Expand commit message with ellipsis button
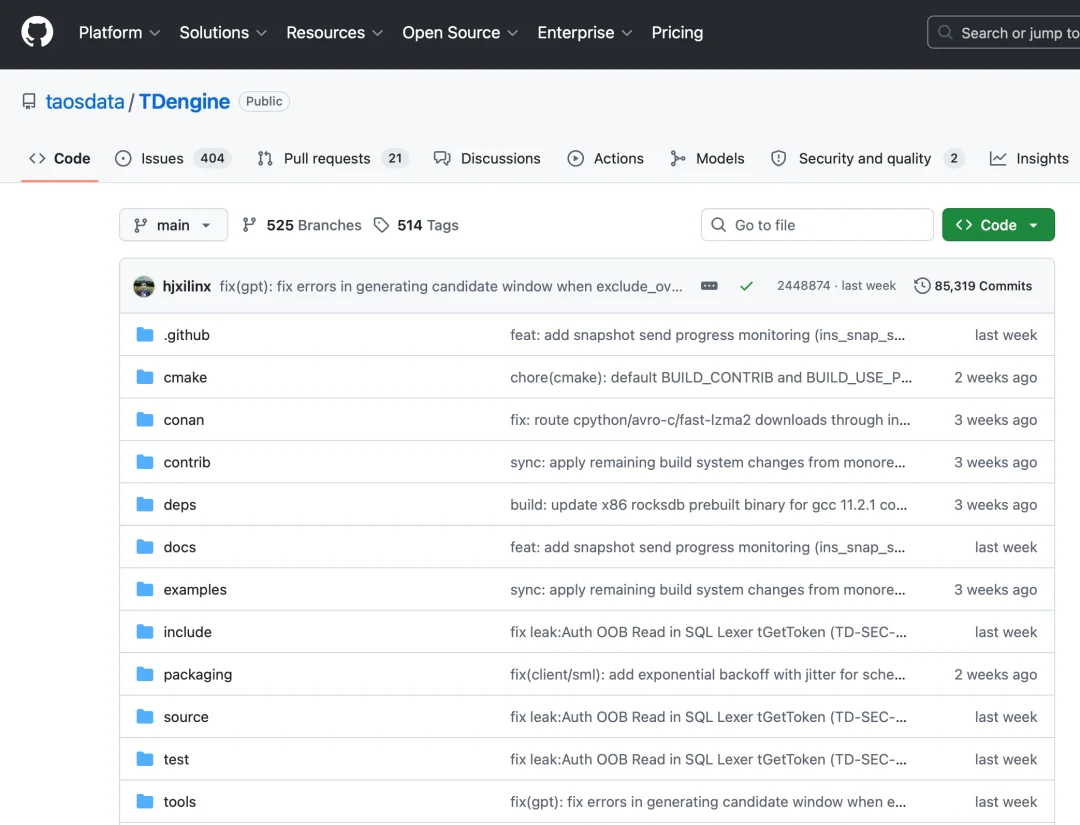Screen dimensions: 1080x825 pyautogui.click(x=709, y=286)
